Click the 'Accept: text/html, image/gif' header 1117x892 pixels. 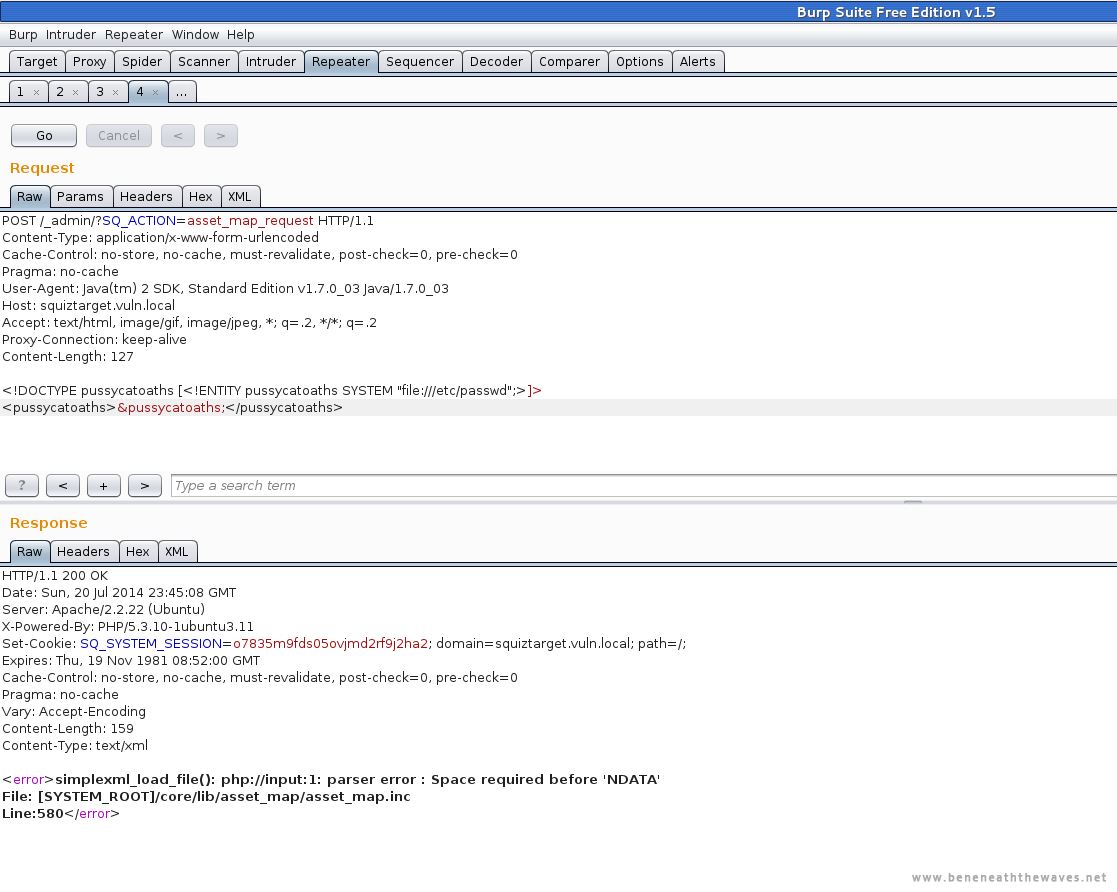point(189,323)
